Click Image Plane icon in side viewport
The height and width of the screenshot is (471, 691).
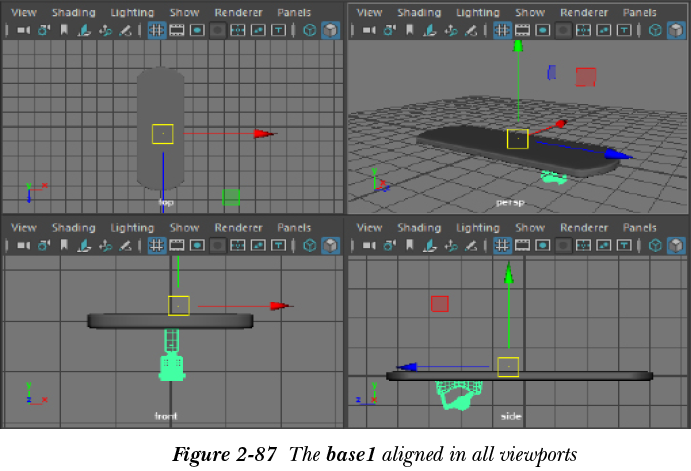coord(428,246)
